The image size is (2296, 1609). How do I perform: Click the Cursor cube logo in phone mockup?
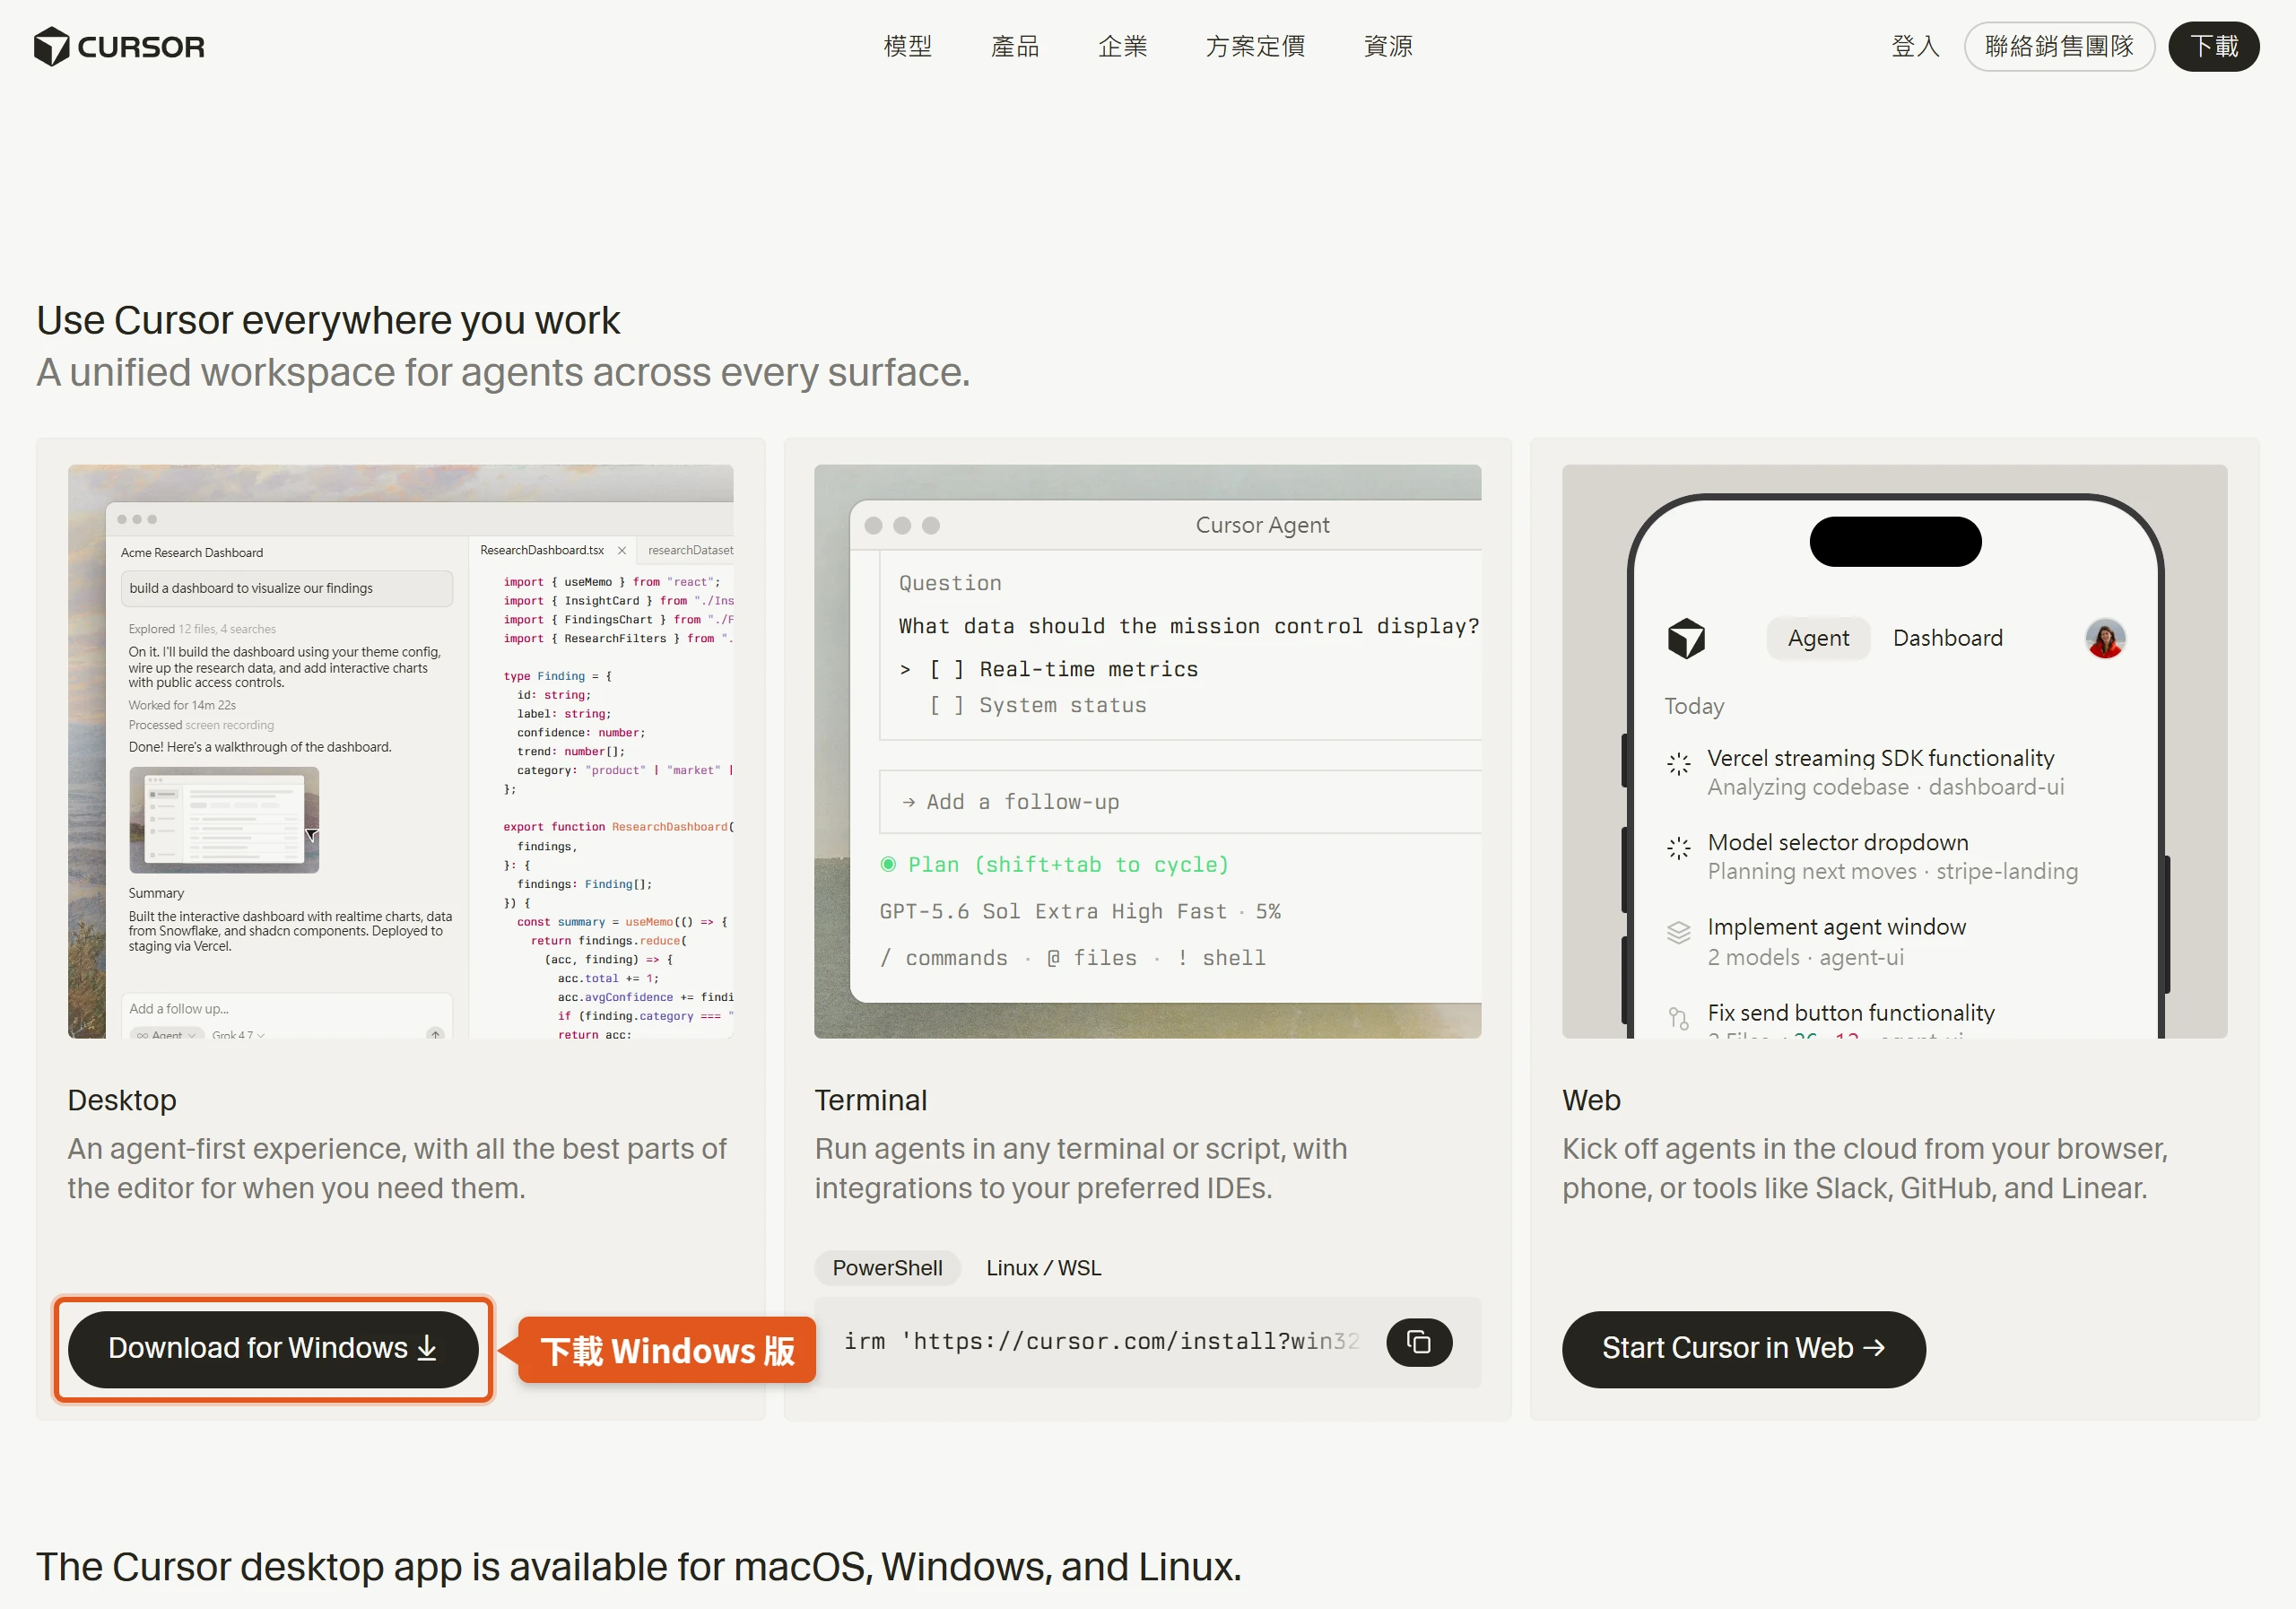(1686, 638)
